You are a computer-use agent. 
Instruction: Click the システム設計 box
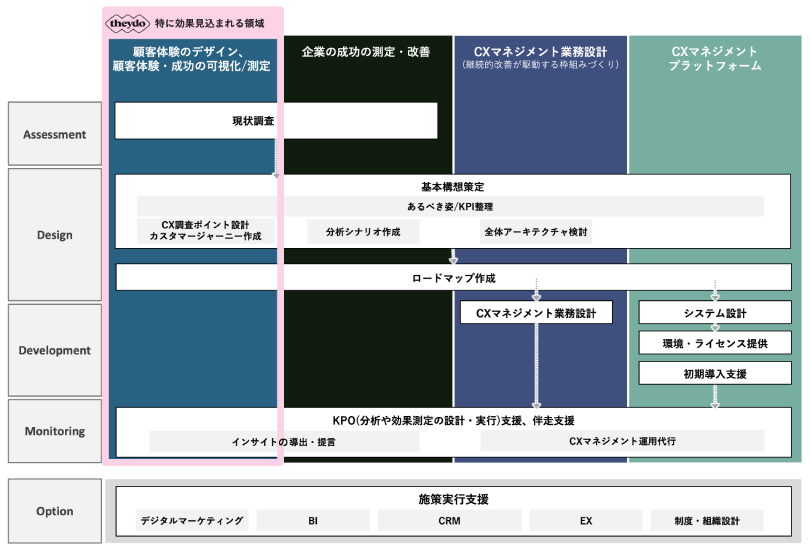tap(715, 312)
